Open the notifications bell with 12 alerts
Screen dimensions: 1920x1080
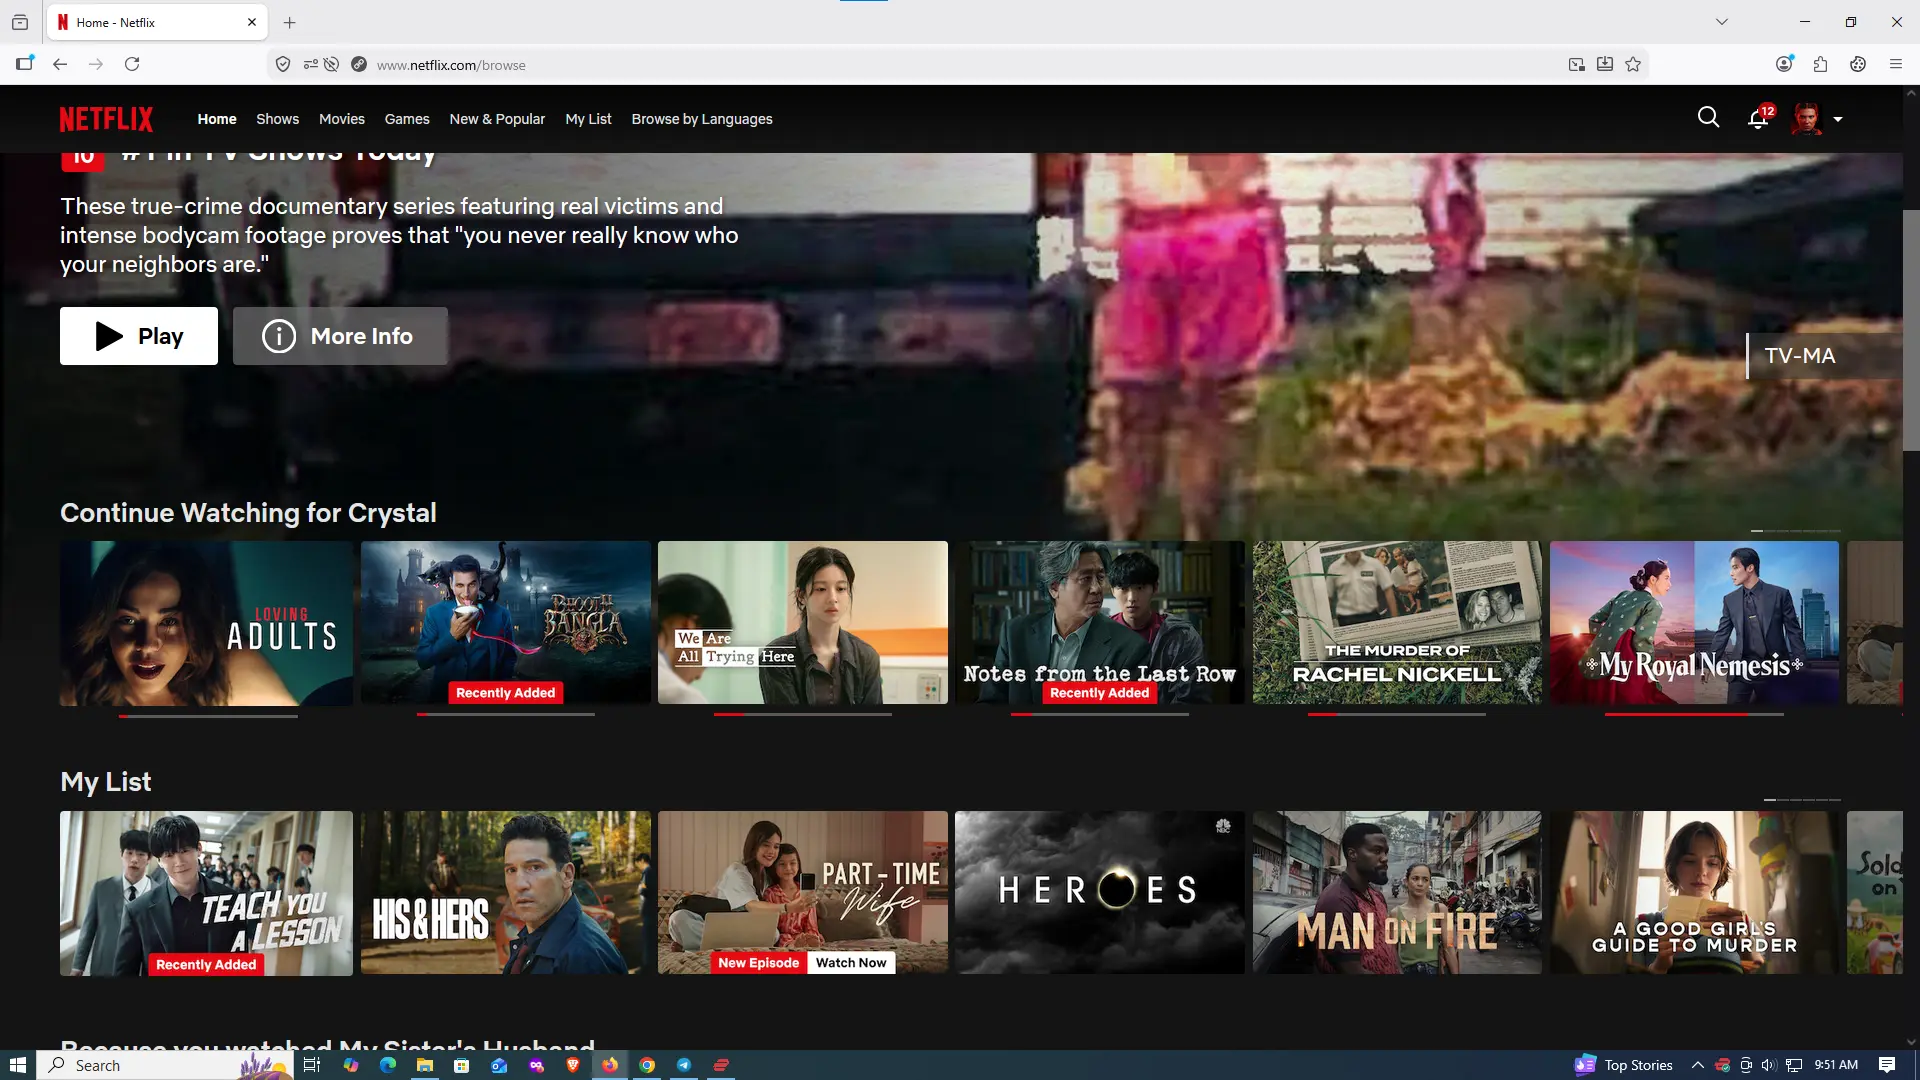(x=1758, y=119)
